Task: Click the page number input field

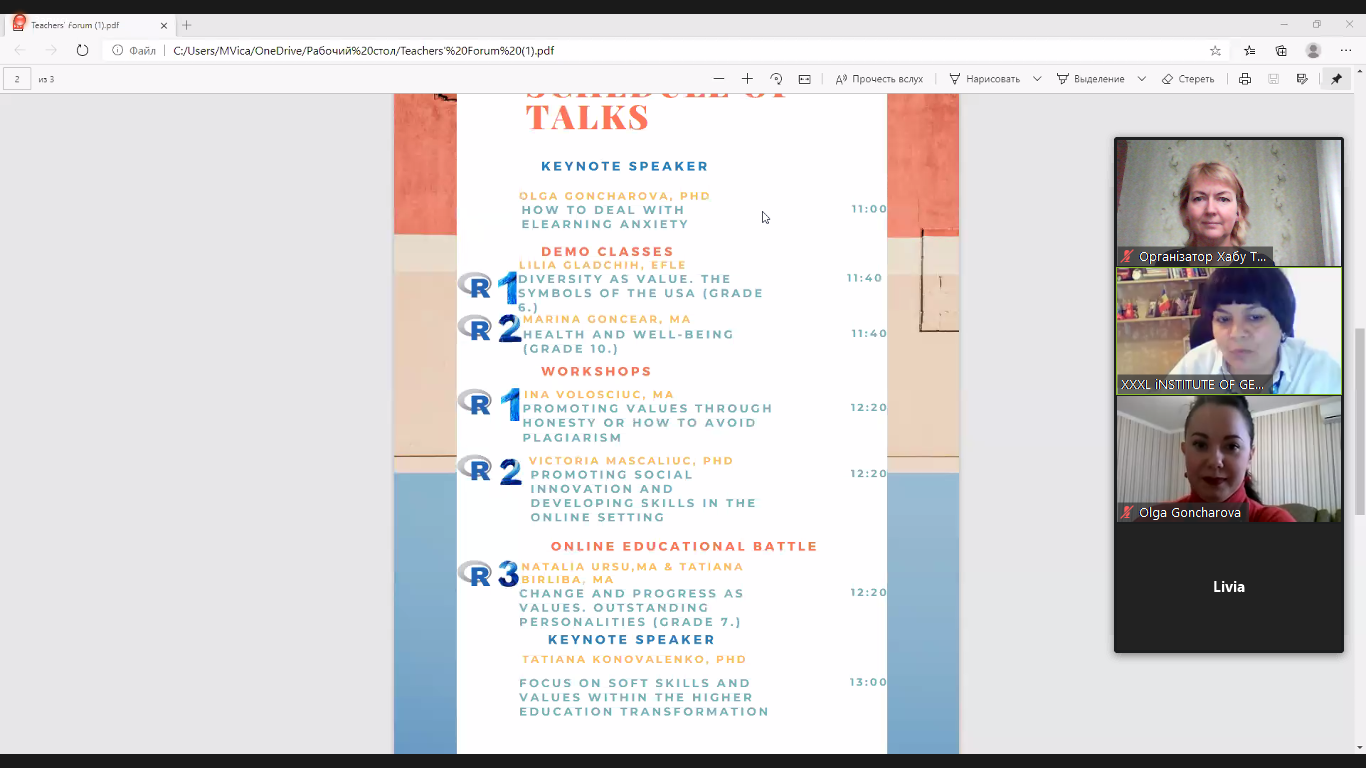Action: click(17, 79)
